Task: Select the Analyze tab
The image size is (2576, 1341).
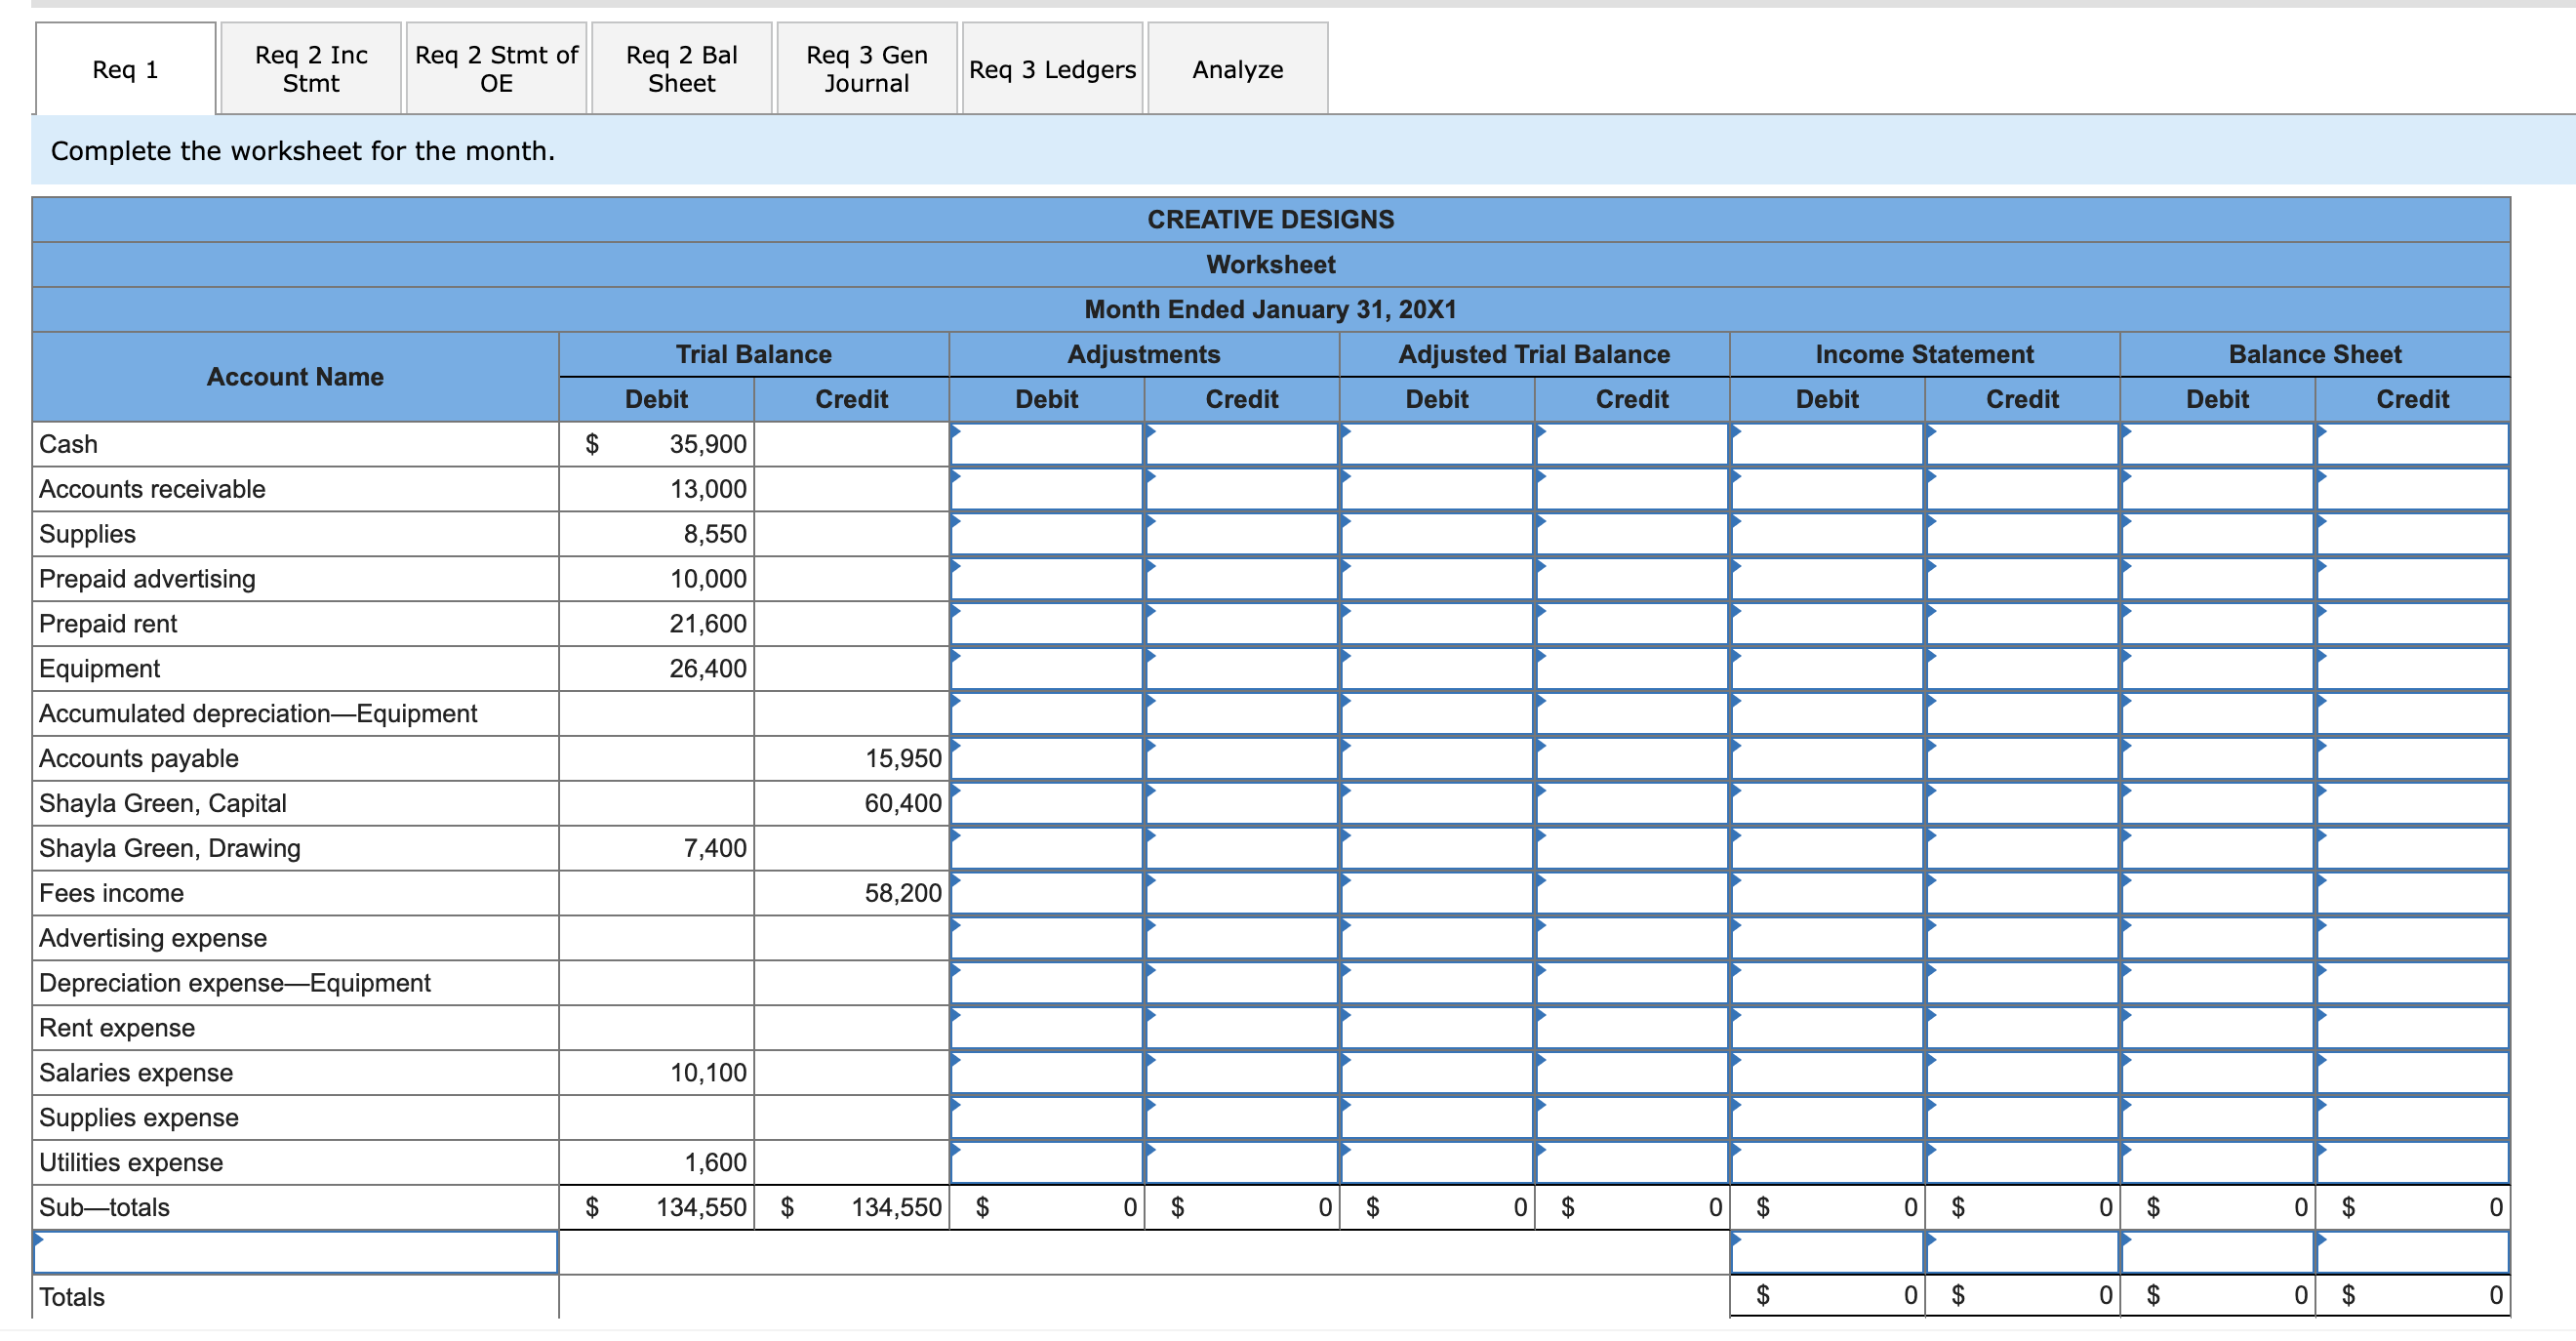Action: coord(1237,69)
